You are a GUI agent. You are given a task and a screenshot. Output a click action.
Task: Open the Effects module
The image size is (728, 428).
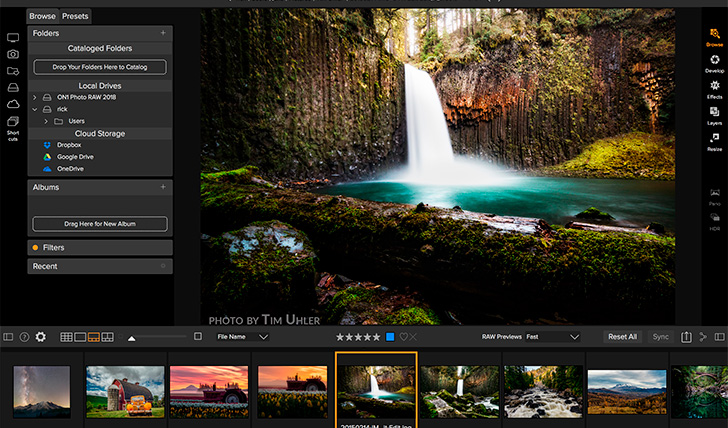[x=715, y=90]
